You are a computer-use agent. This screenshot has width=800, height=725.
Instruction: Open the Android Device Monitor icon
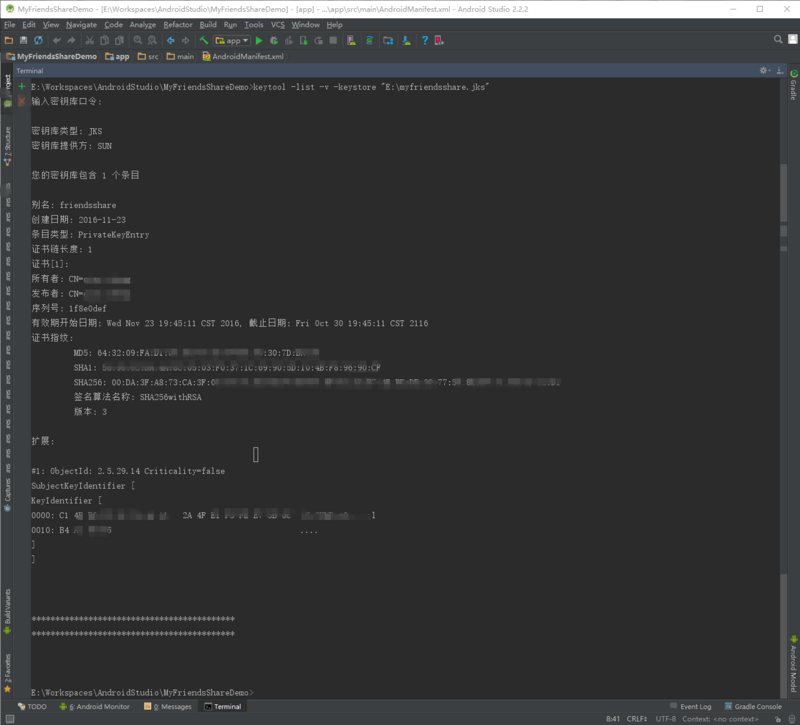point(439,40)
